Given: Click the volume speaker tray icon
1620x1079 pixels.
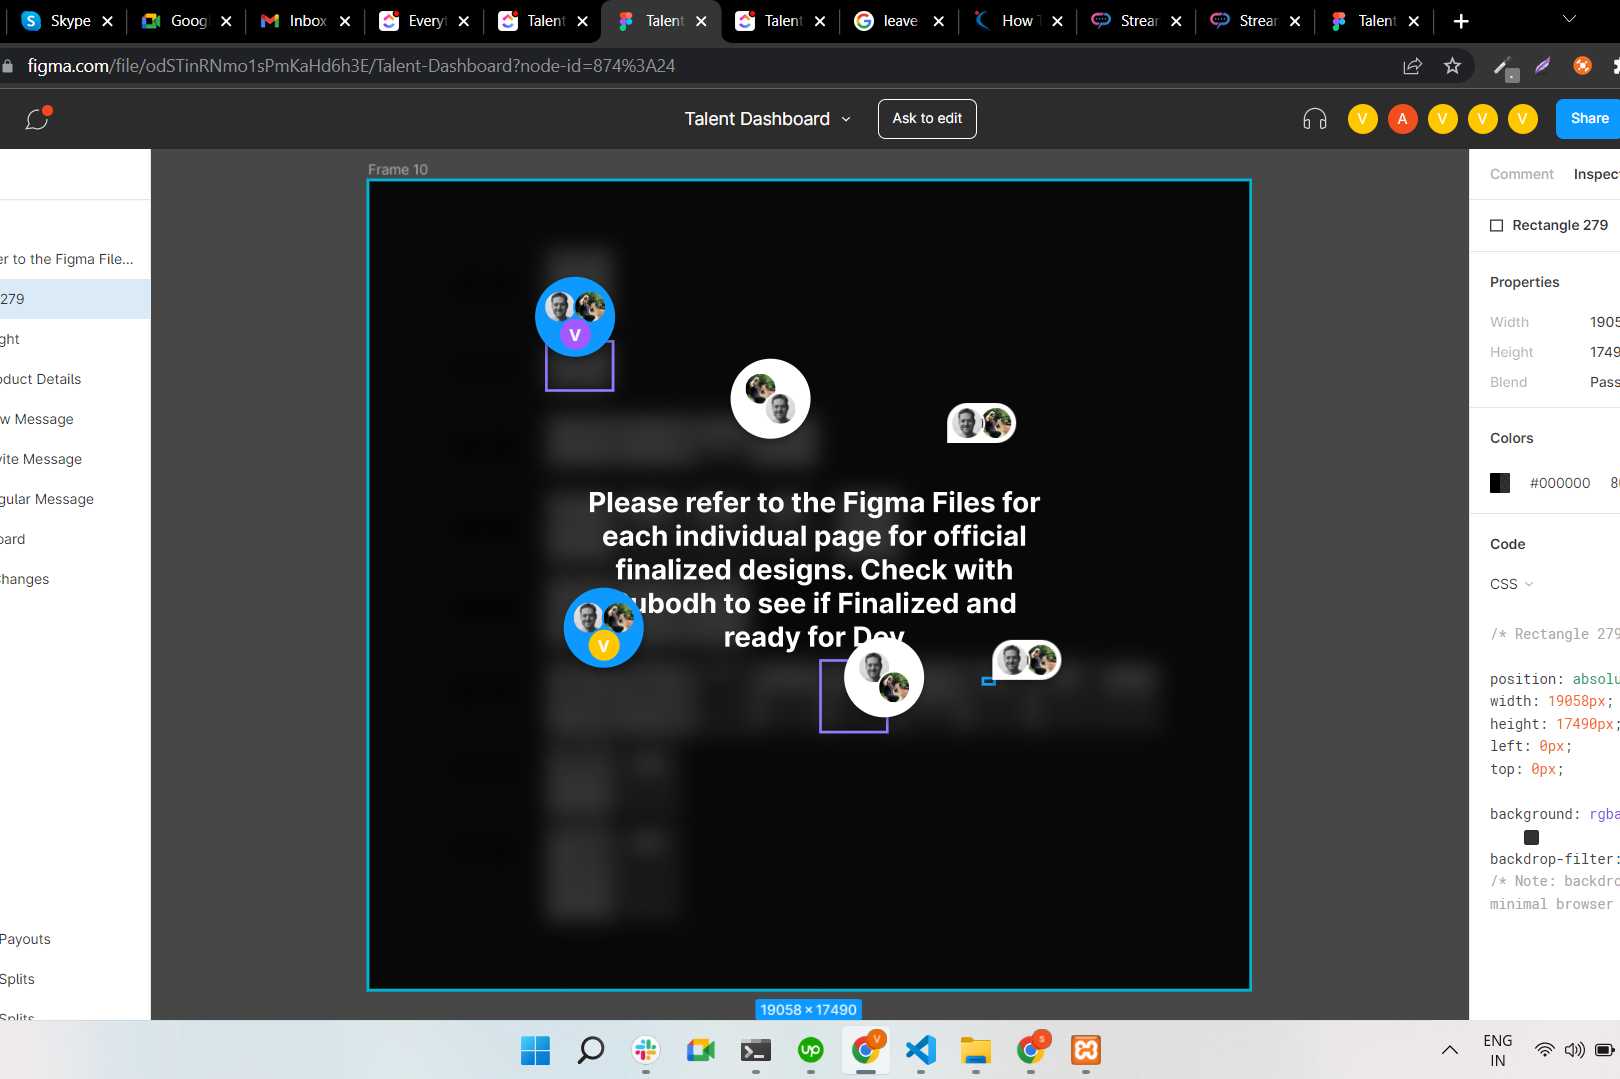Looking at the screenshot, I should click(x=1575, y=1050).
